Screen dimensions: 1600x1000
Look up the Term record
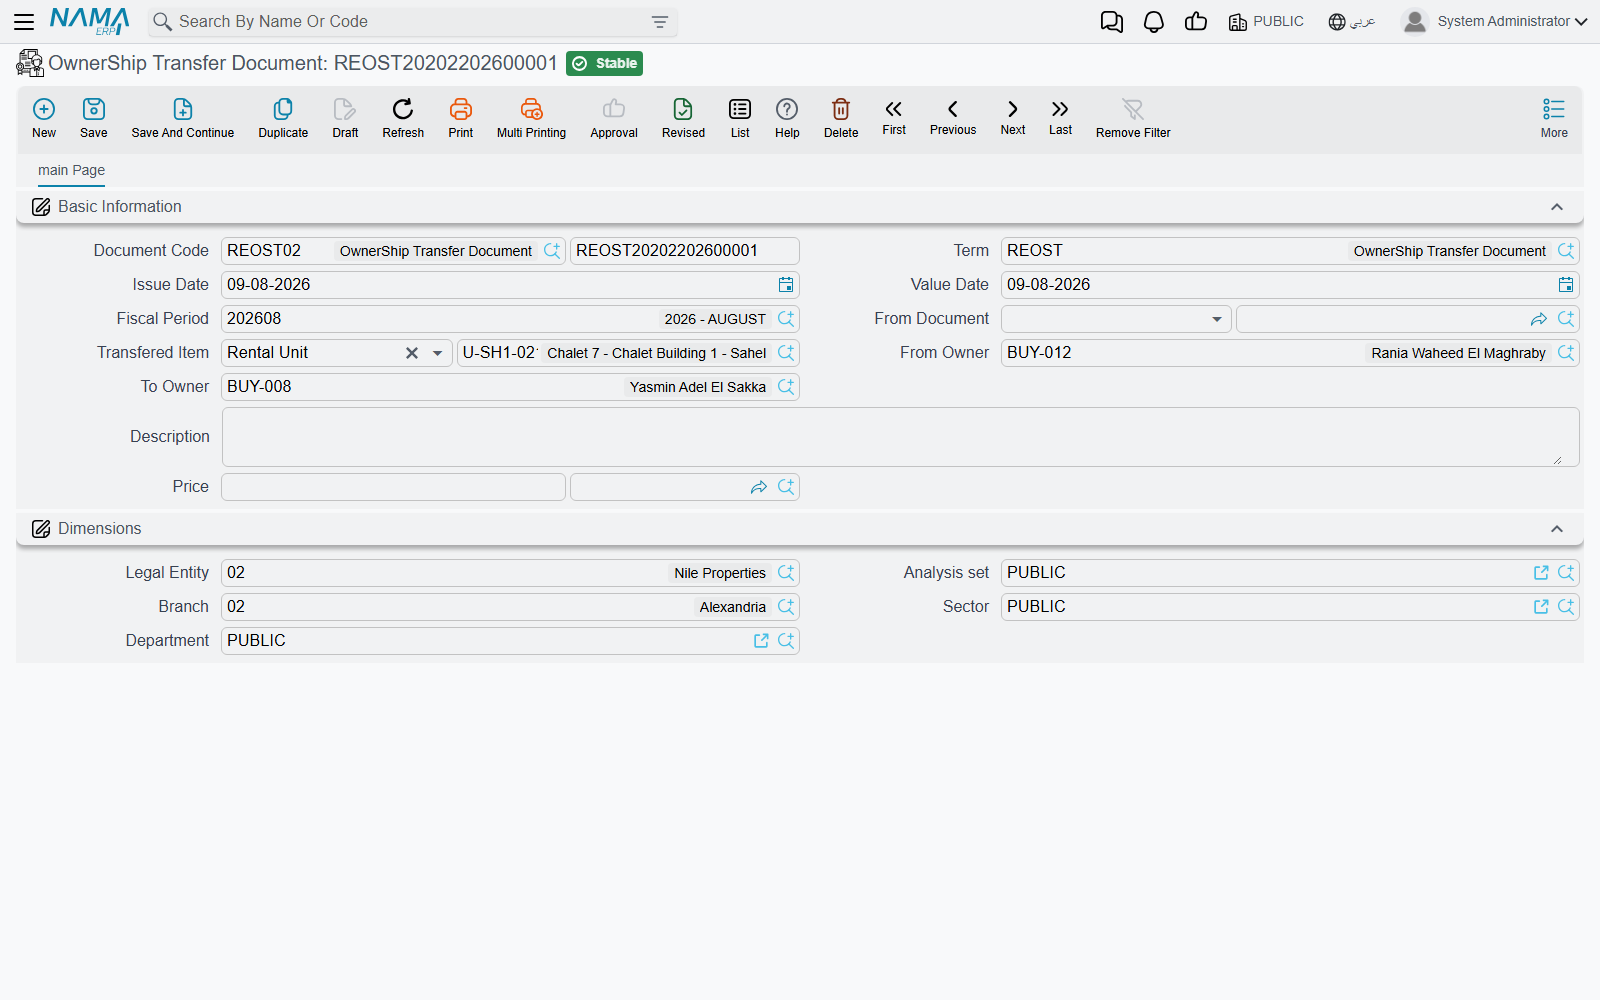1566,251
